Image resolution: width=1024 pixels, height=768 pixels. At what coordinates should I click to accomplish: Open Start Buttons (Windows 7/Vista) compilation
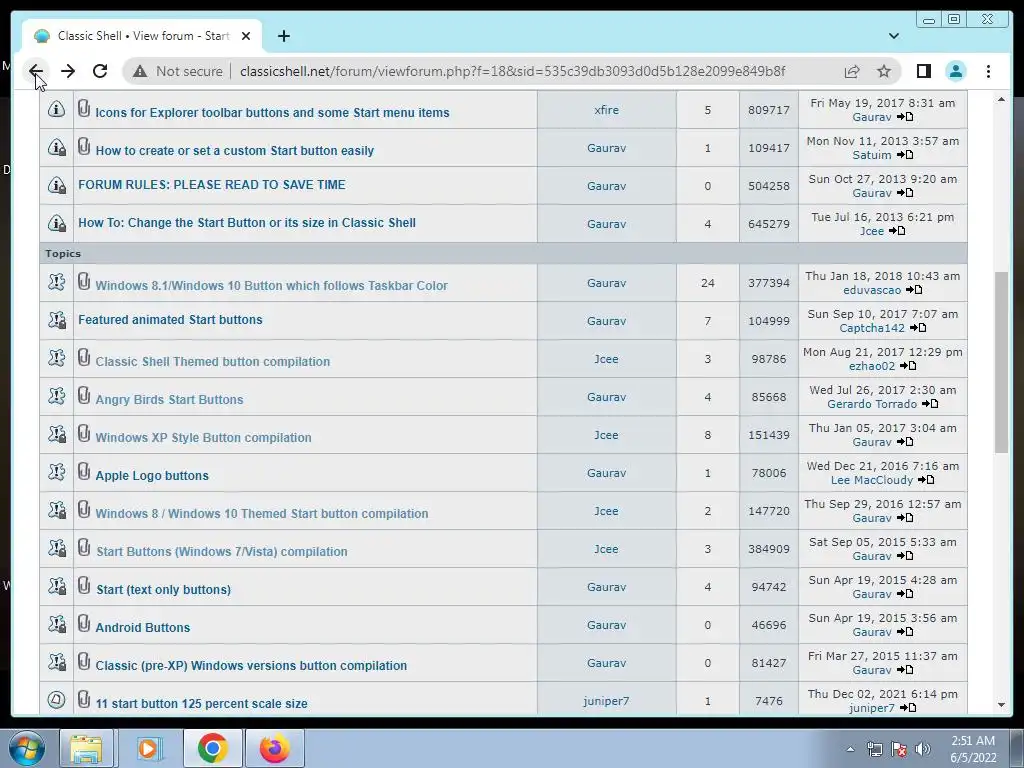click(x=222, y=551)
